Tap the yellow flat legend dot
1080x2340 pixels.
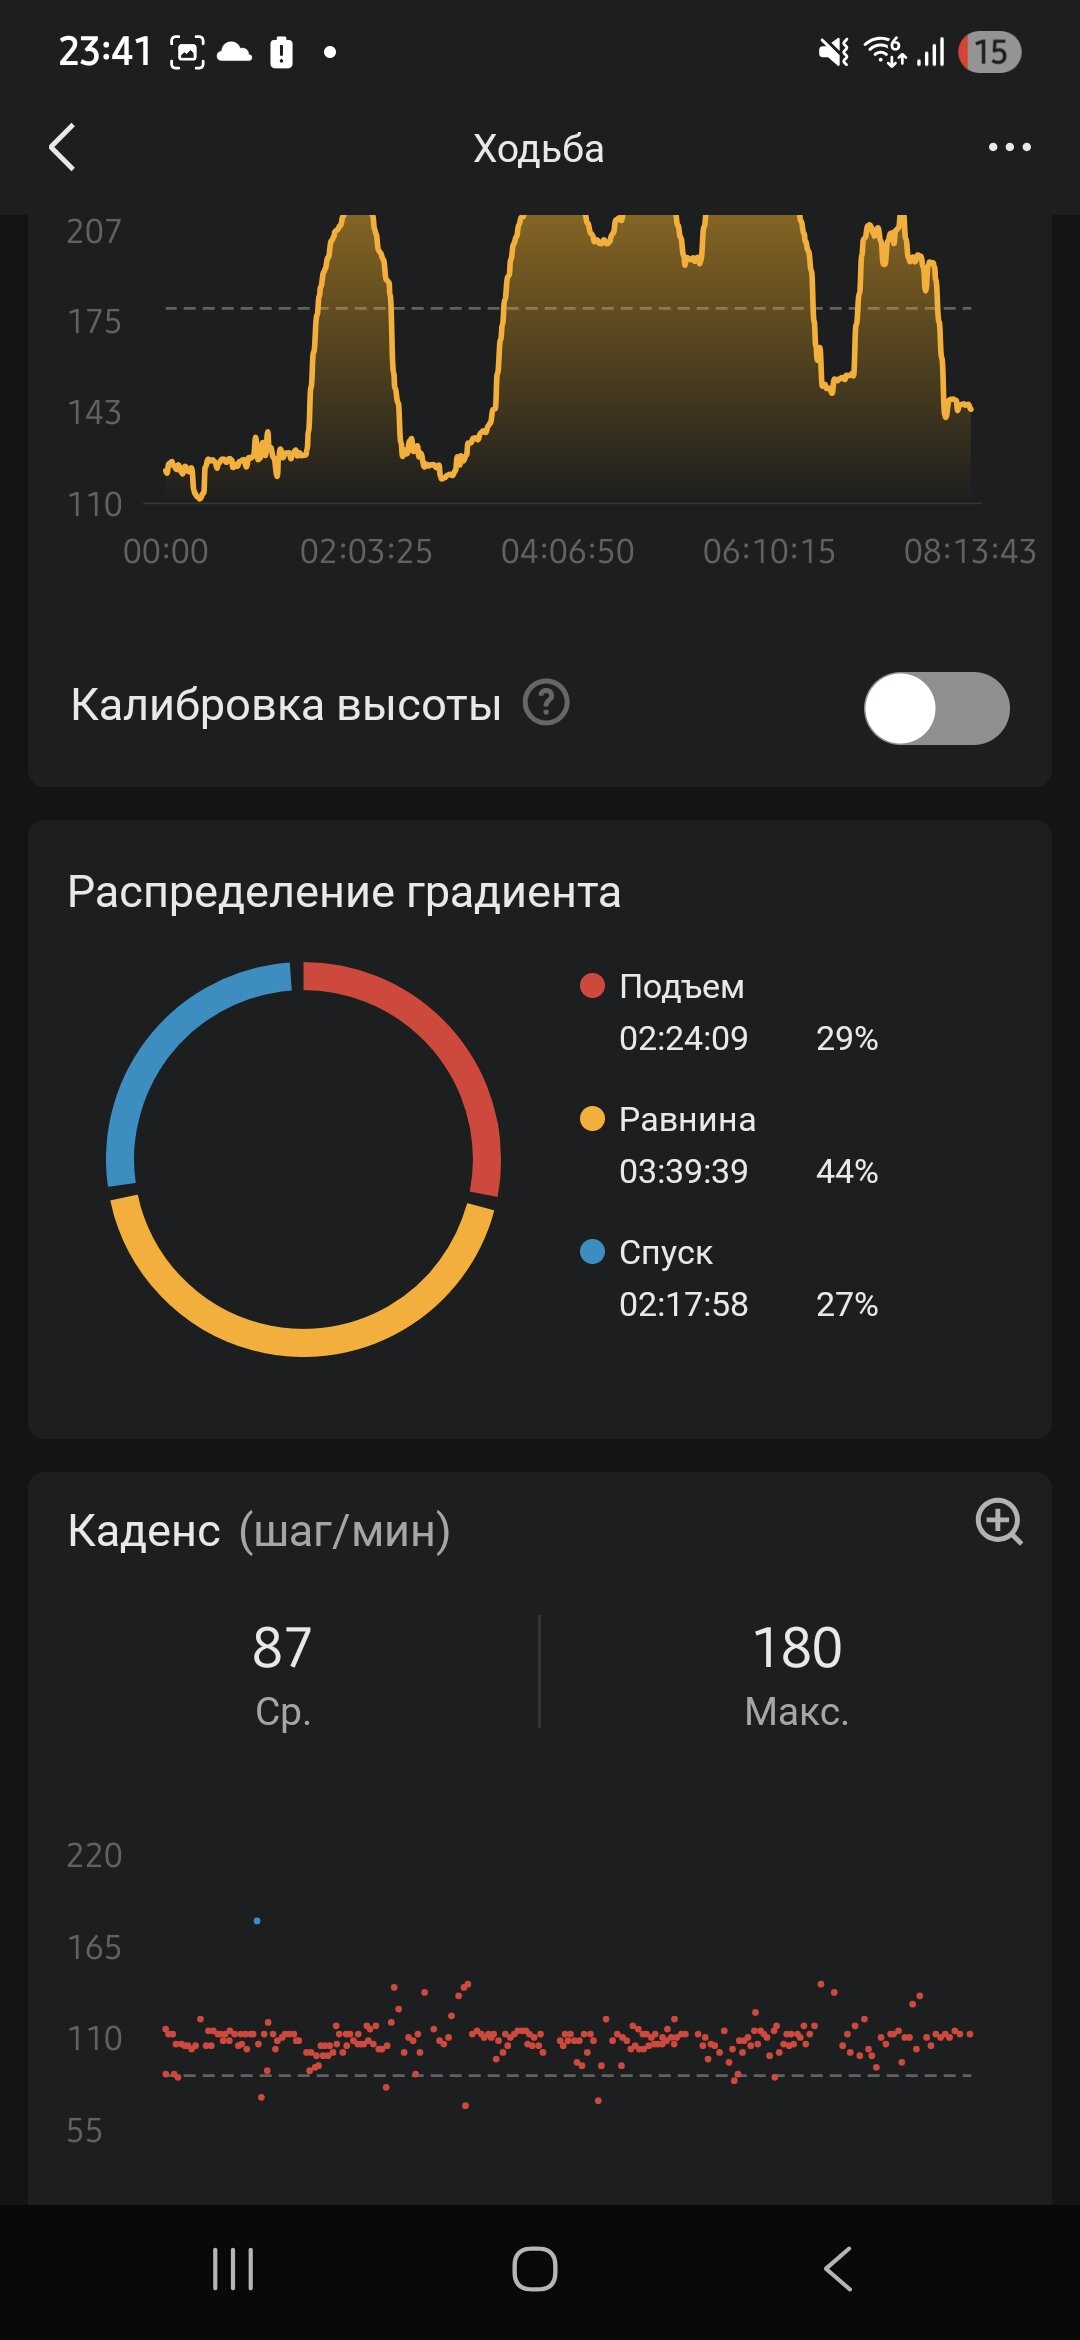click(592, 1119)
